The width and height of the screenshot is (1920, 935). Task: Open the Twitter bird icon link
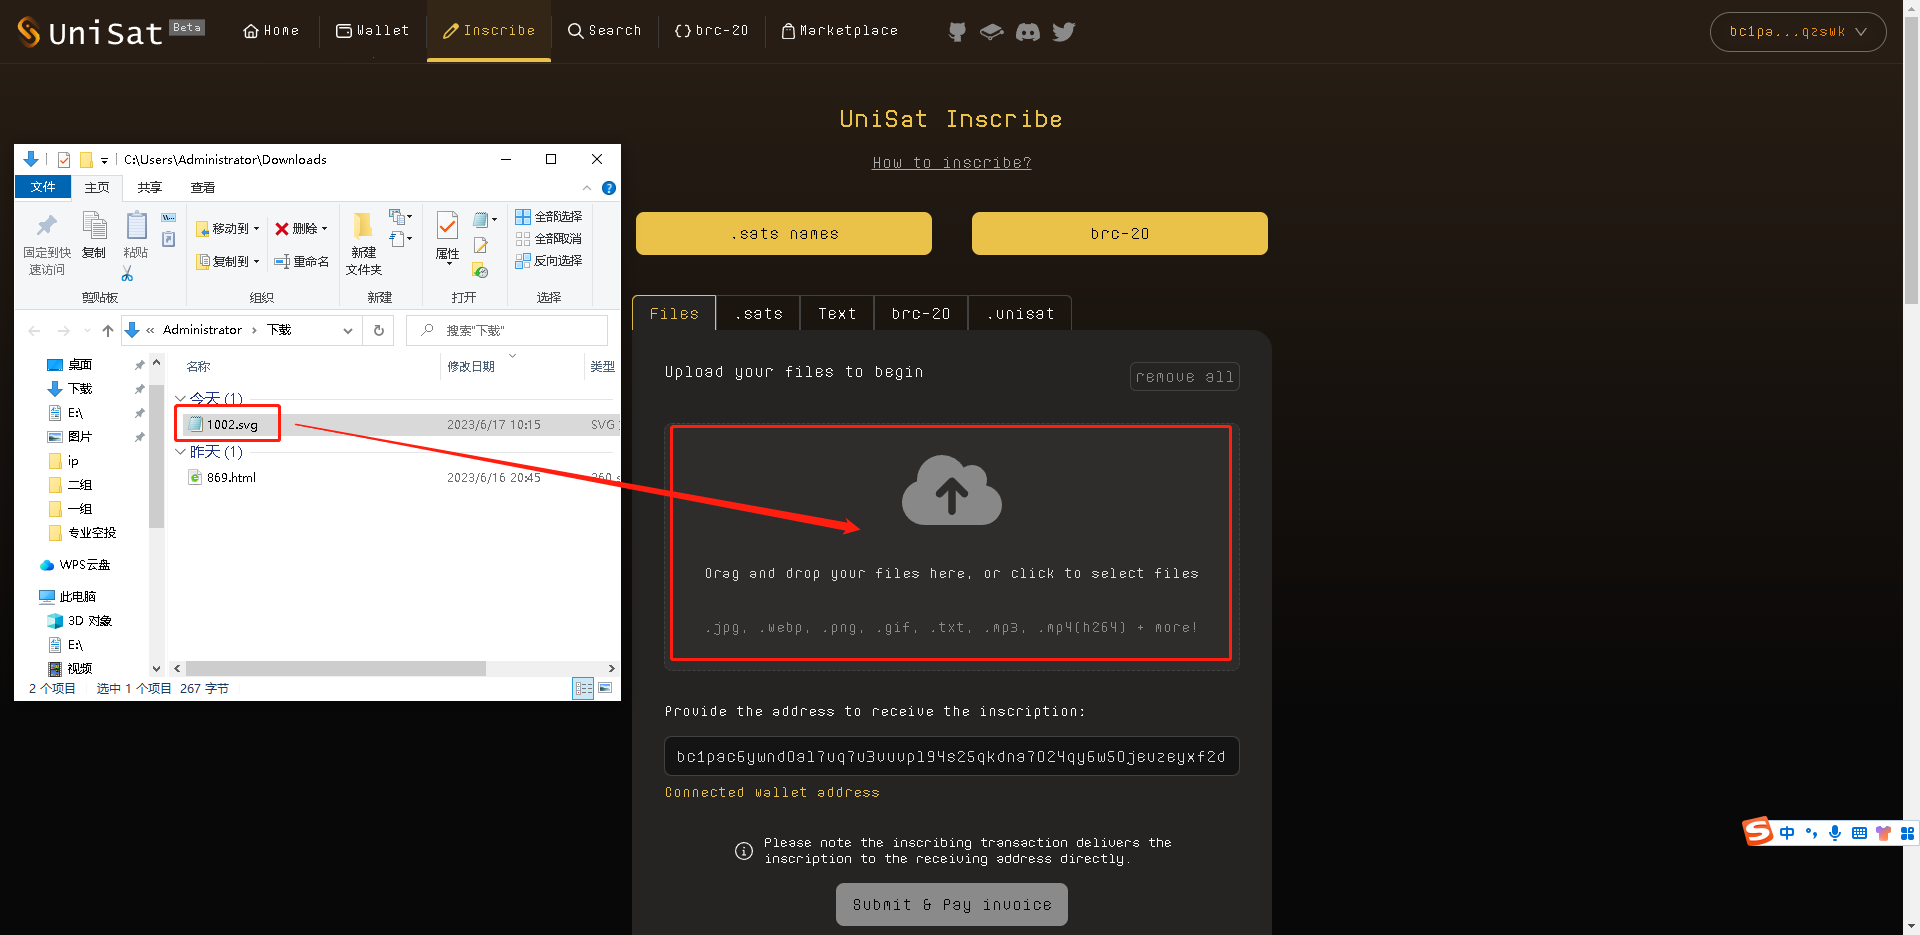click(1064, 32)
